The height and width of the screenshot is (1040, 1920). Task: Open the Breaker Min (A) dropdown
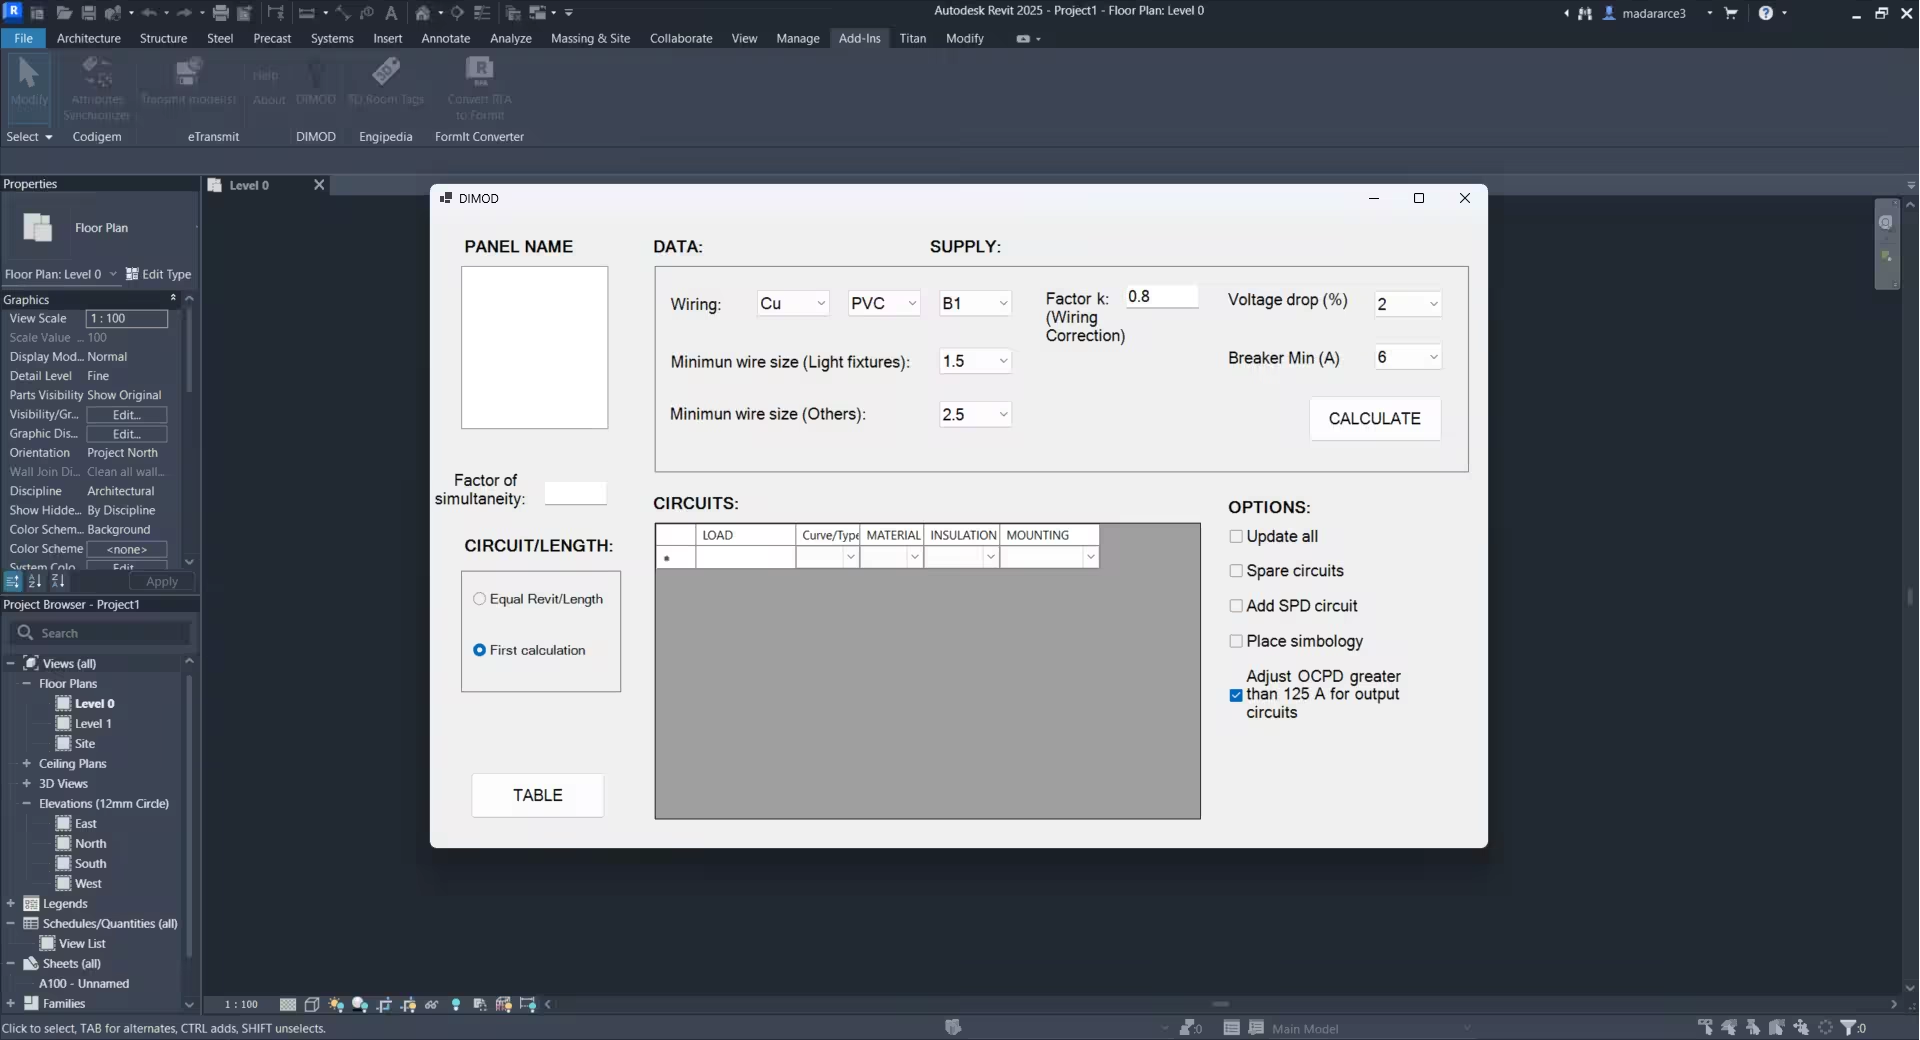1407,357
